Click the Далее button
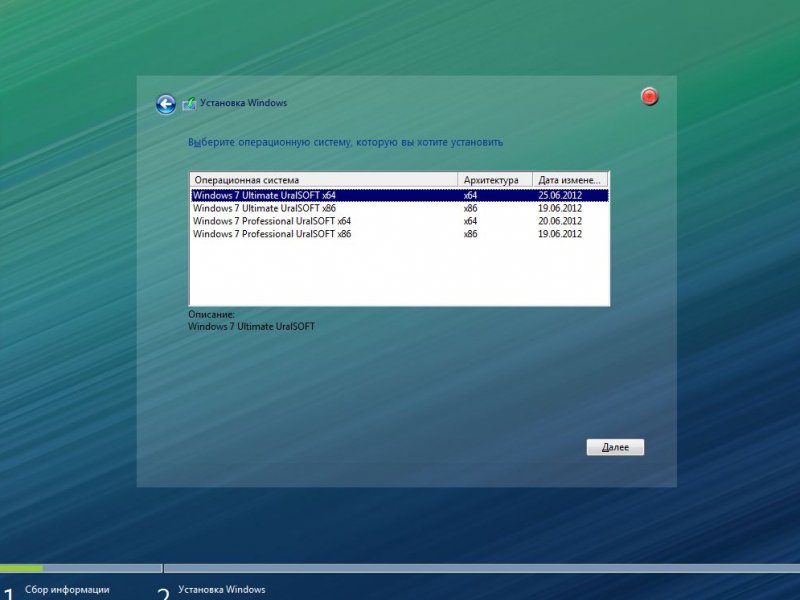 615,447
